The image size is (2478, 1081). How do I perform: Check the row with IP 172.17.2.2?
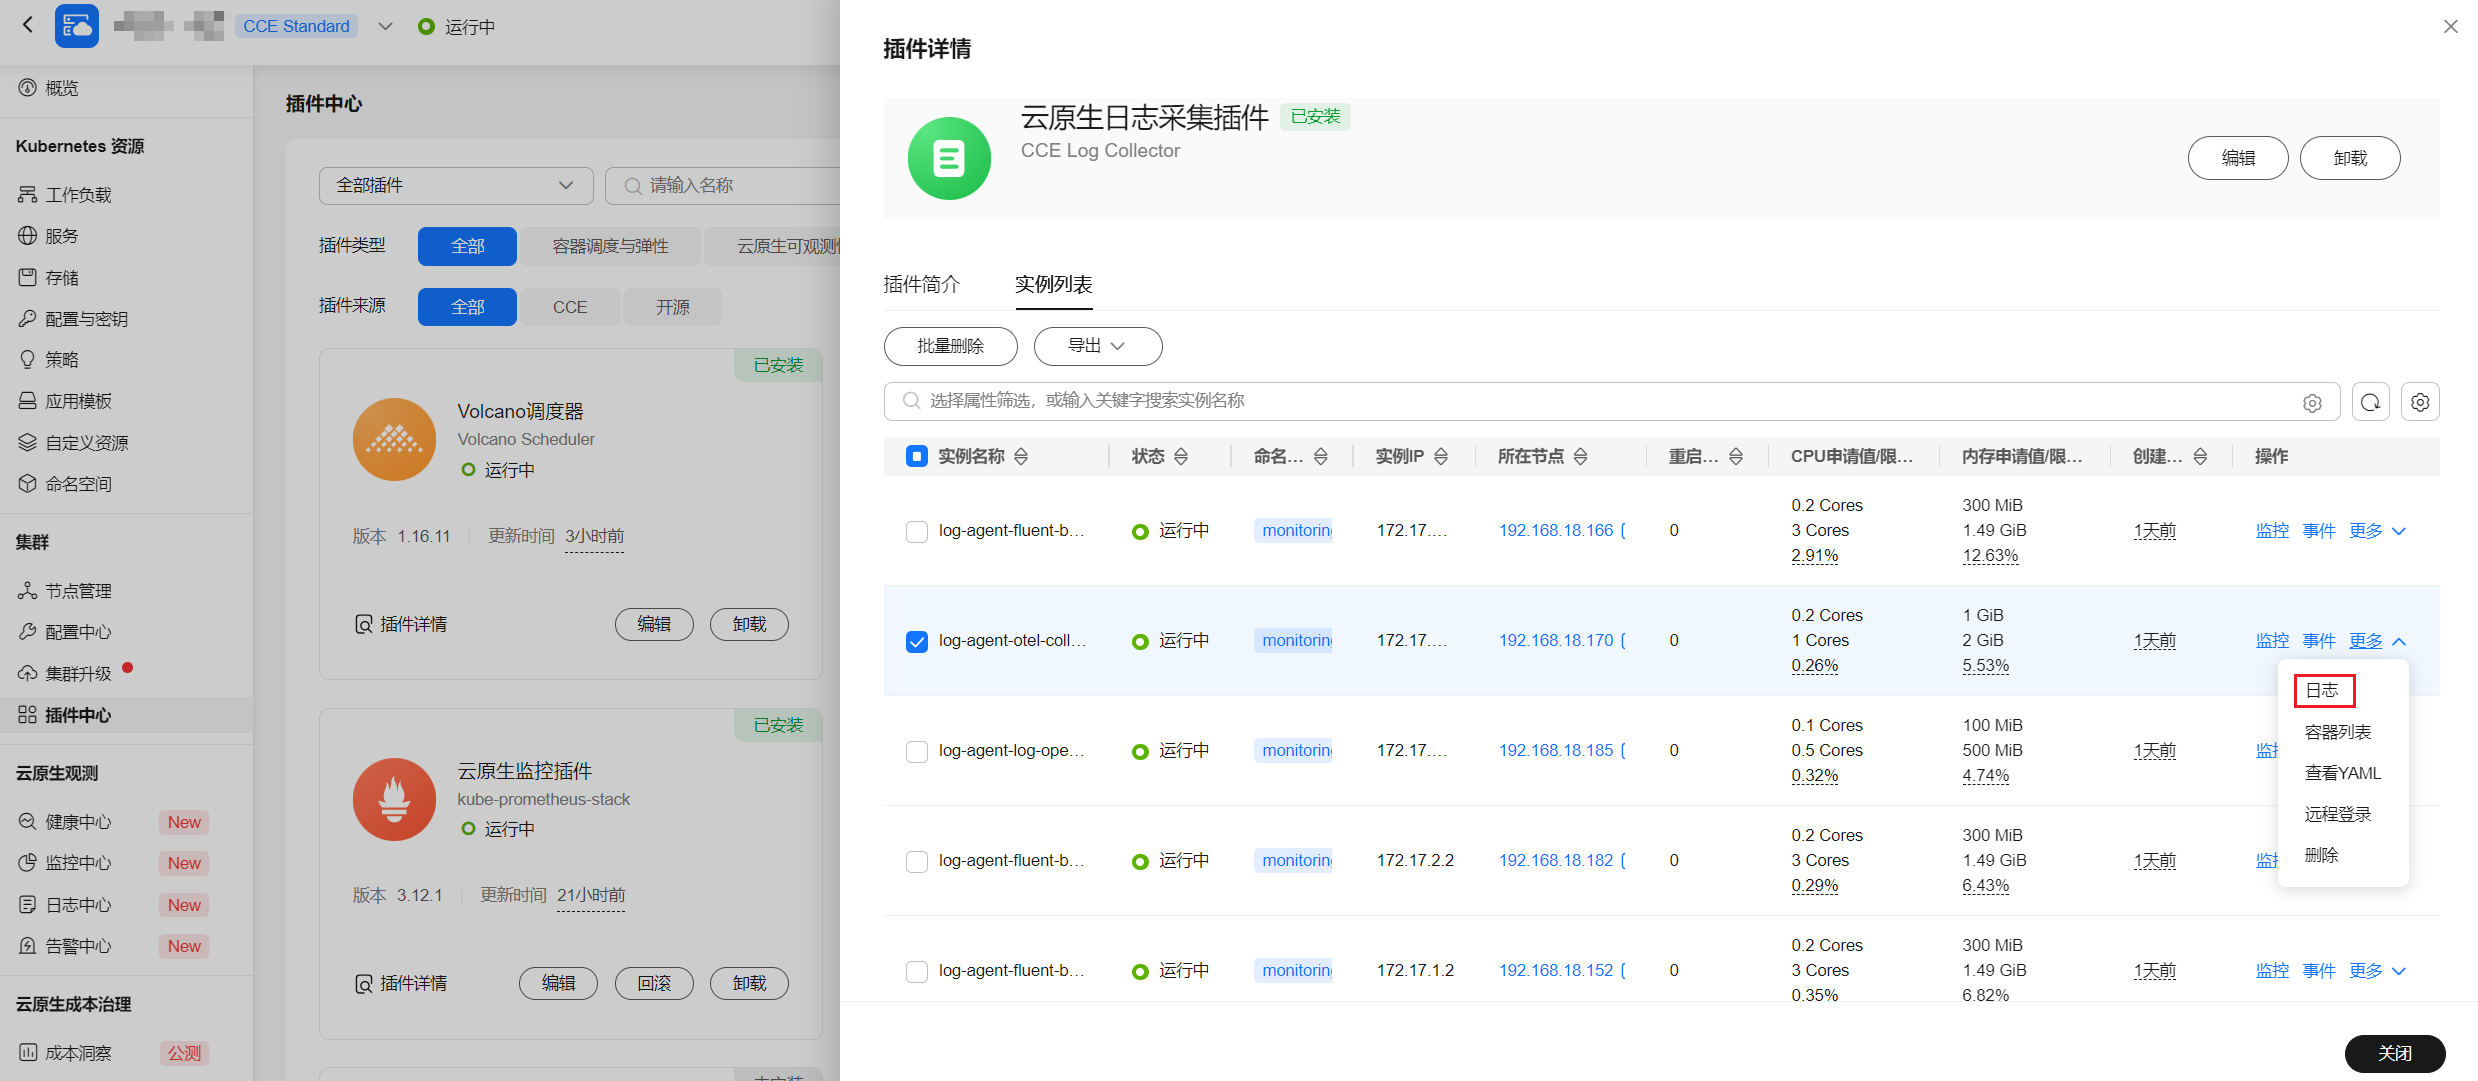(917, 861)
